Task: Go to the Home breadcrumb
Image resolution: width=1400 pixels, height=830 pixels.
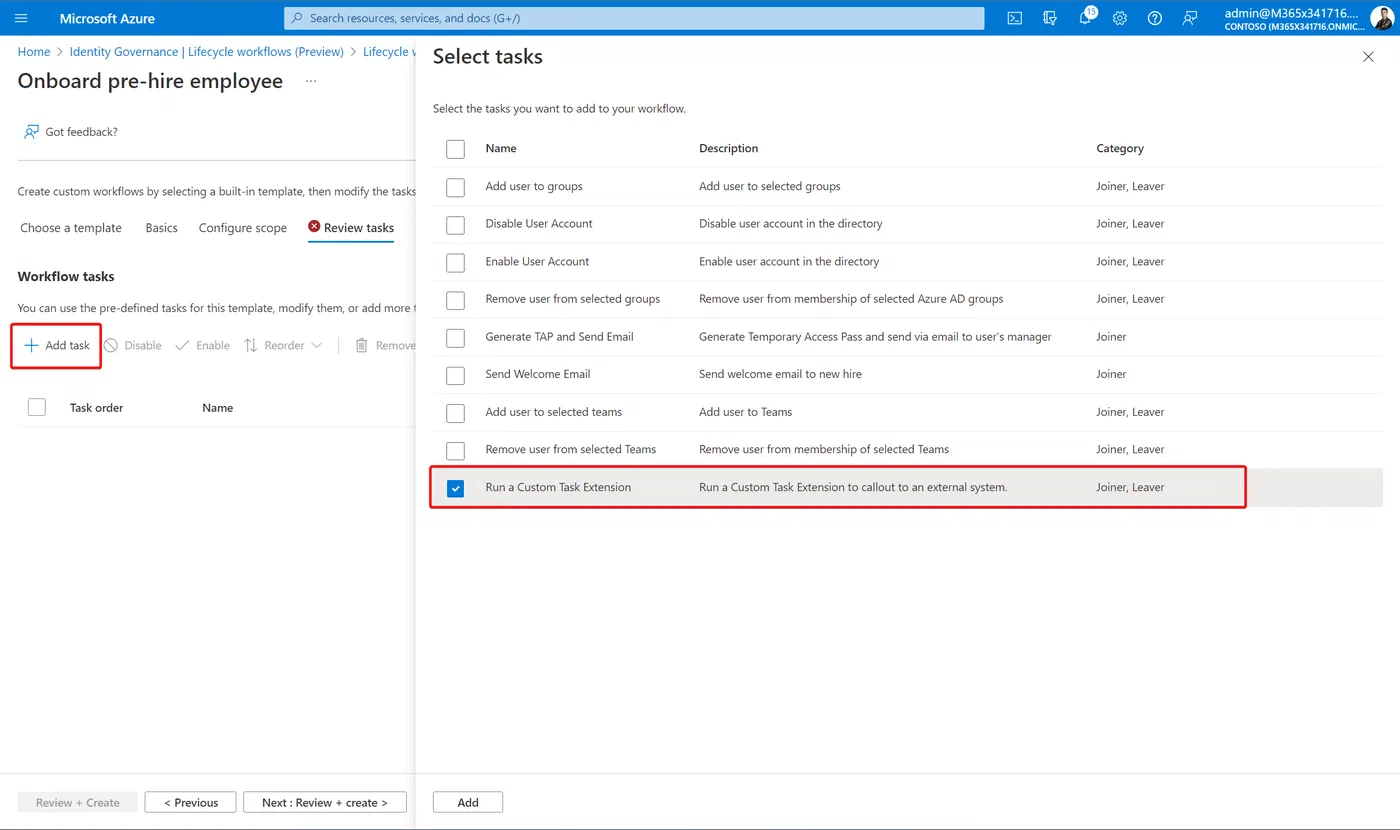Action: pyautogui.click(x=34, y=52)
